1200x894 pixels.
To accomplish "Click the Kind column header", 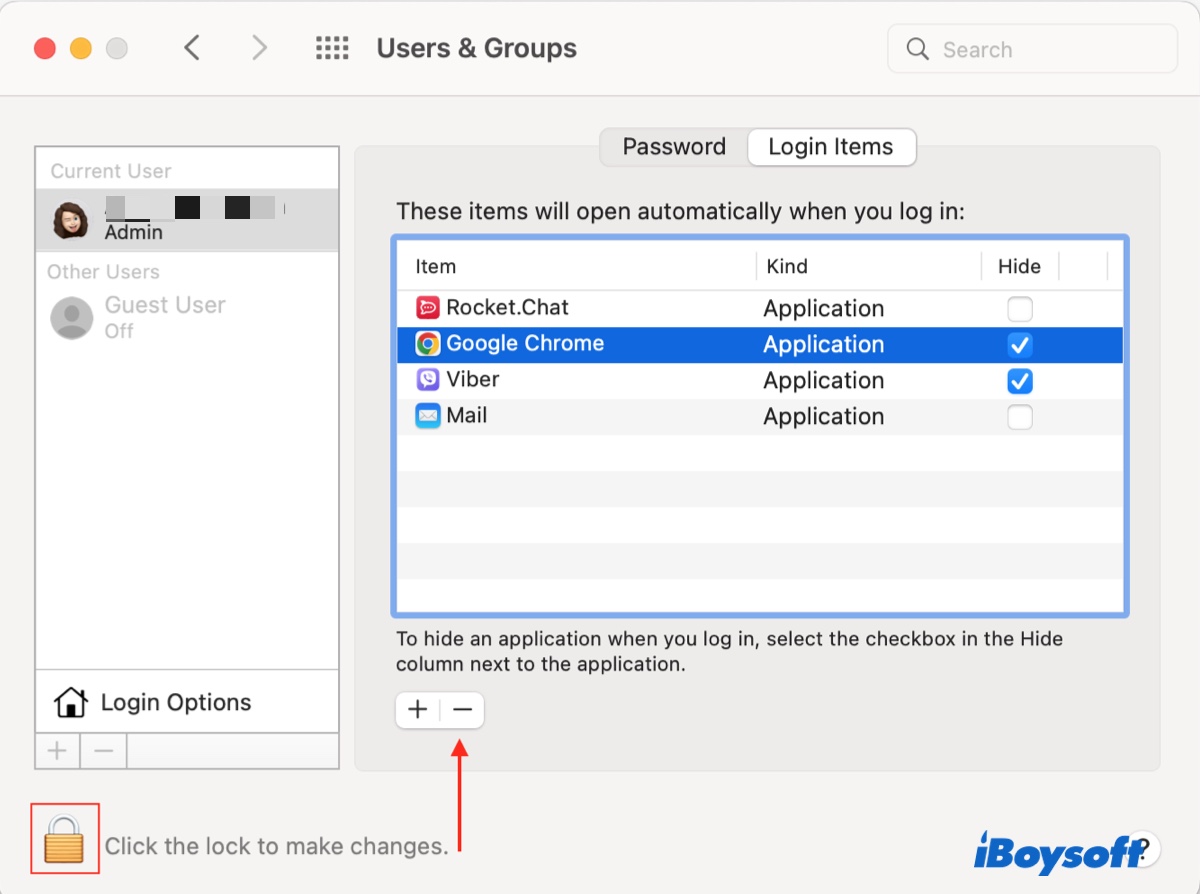I will pyautogui.click(x=787, y=266).
